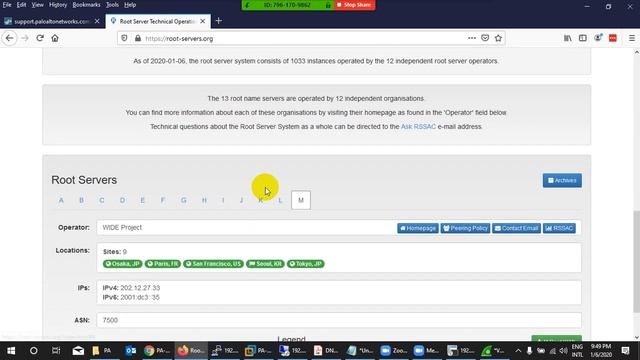Open the Firefox account icon
Viewport: 640px width, 360px height.
pos(598,38)
